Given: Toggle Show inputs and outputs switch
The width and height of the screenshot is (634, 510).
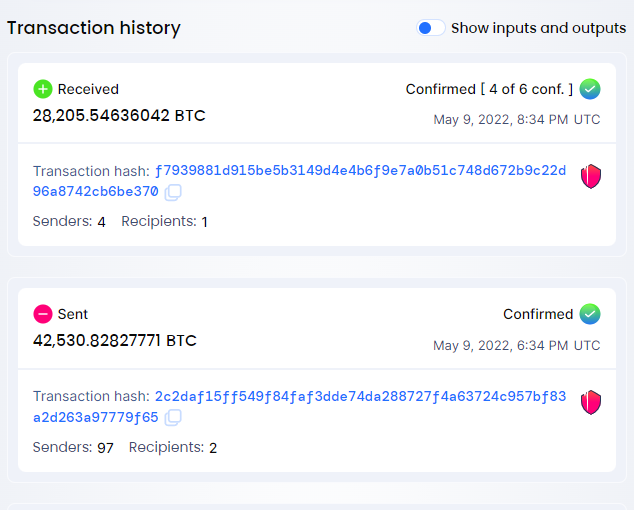Looking at the screenshot, I should point(431,28).
